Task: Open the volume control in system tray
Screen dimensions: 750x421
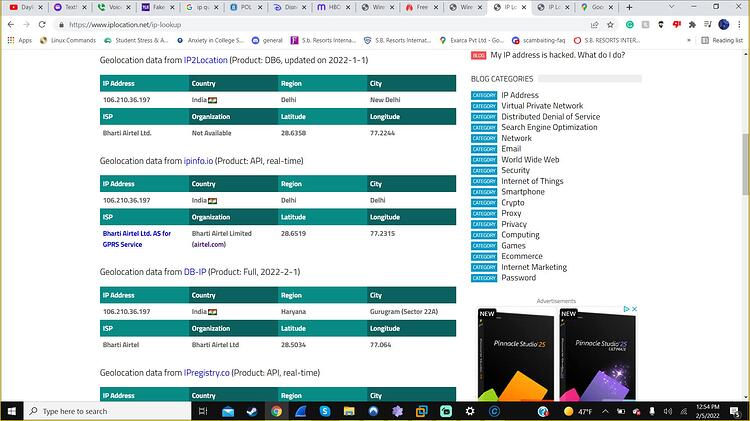Action: (668, 411)
